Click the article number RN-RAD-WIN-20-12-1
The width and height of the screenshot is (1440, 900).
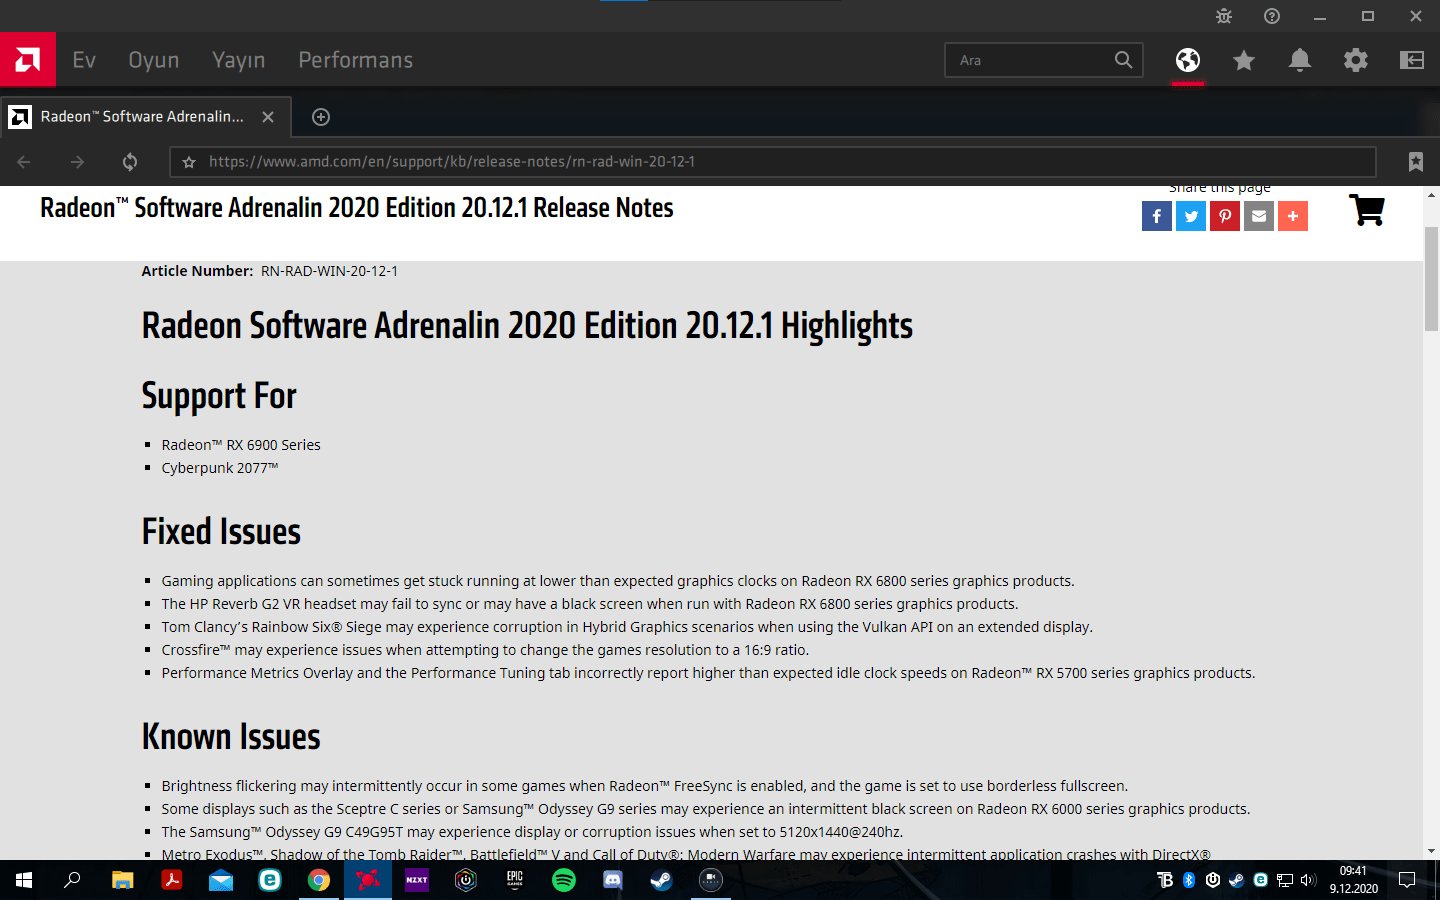pyautogui.click(x=329, y=271)
